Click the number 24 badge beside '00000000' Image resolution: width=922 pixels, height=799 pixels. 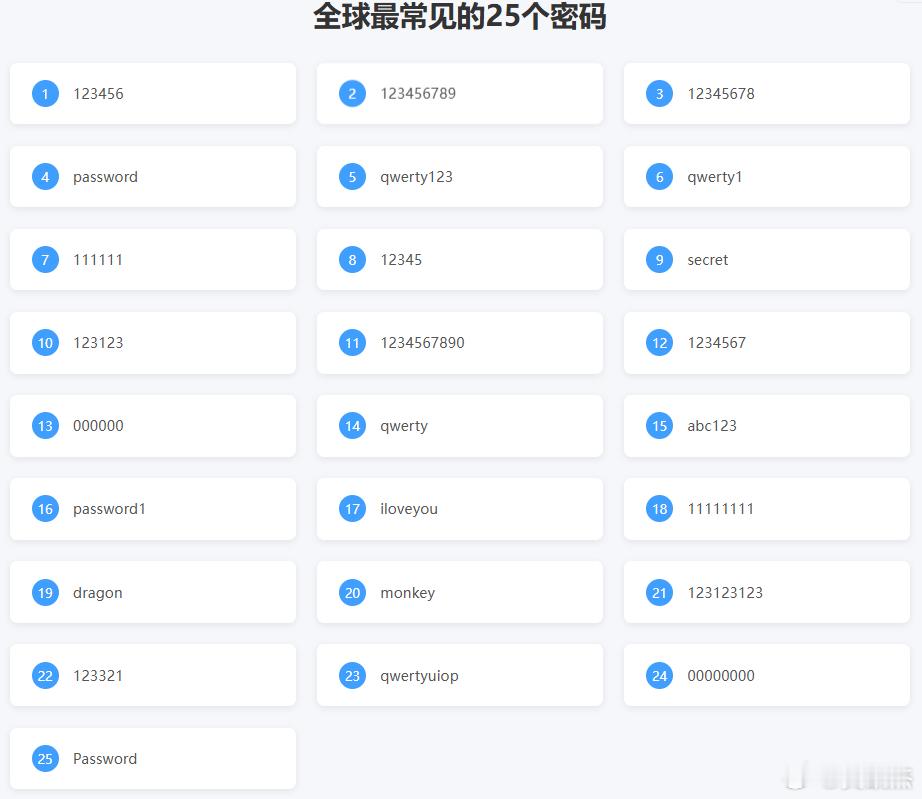pos(659,675)
